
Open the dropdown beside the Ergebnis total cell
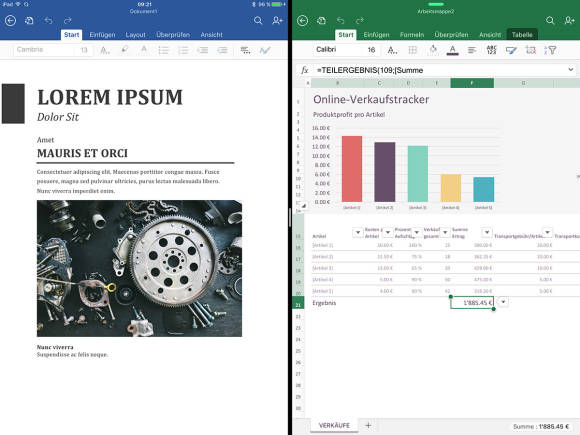[503, 302]
